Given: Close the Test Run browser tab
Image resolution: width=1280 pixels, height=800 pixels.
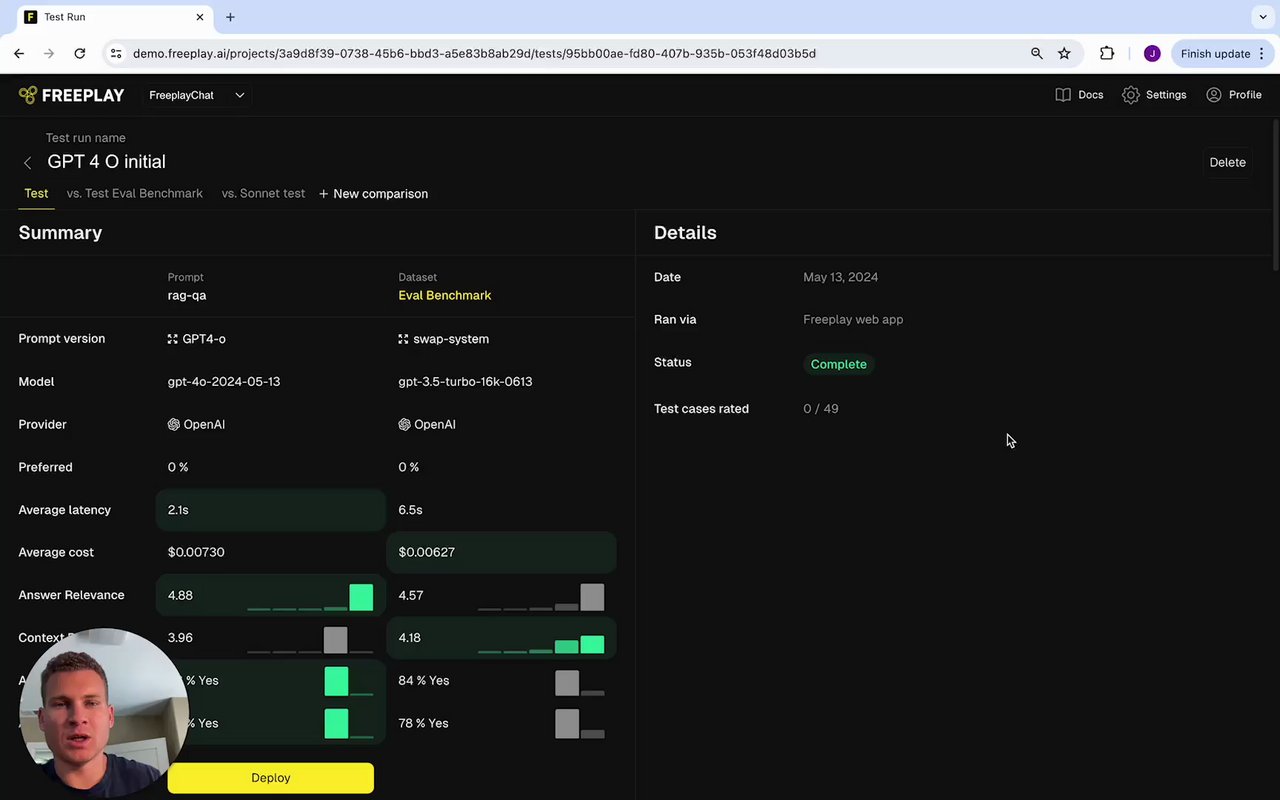Looking at the screenshot, I should [x=200, y=17].
